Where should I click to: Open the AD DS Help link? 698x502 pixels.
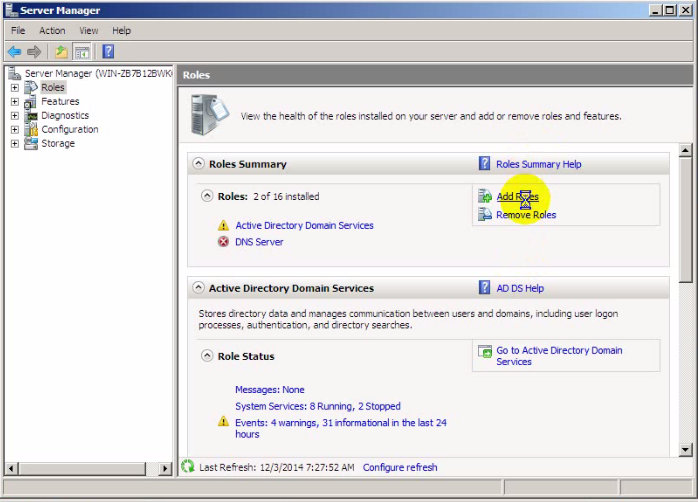coord(520,288)
